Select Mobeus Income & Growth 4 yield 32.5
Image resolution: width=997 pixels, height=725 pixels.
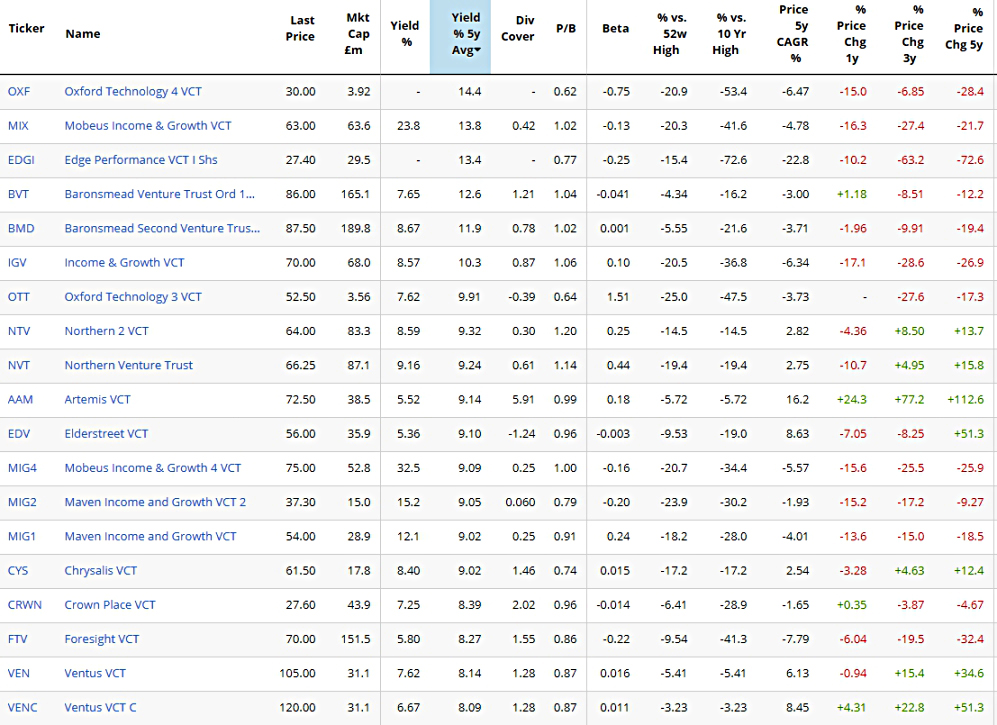click(408, 469)
